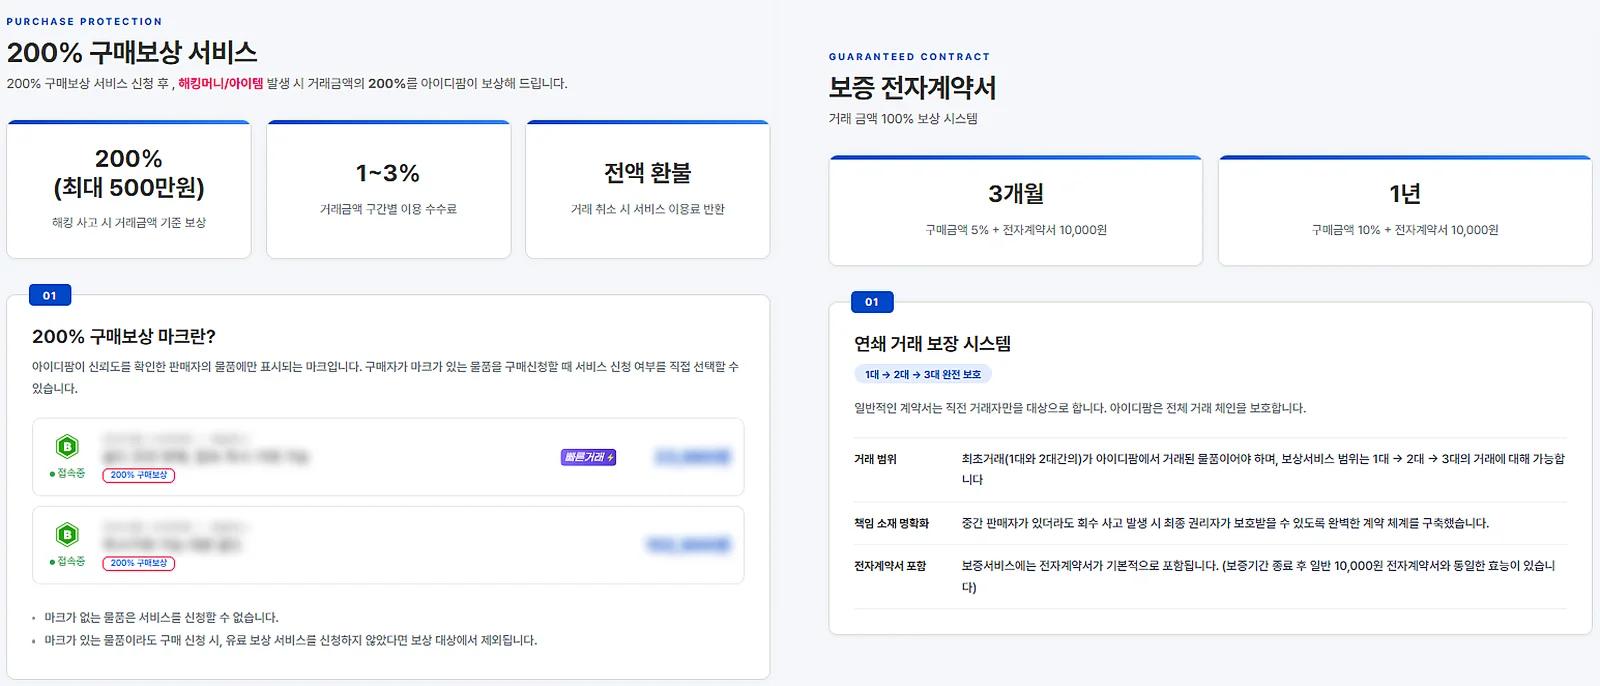Click description starting 중간 판매자가 있더라도
Viewport: 1600px width, 686px height.
point(1225,523)
